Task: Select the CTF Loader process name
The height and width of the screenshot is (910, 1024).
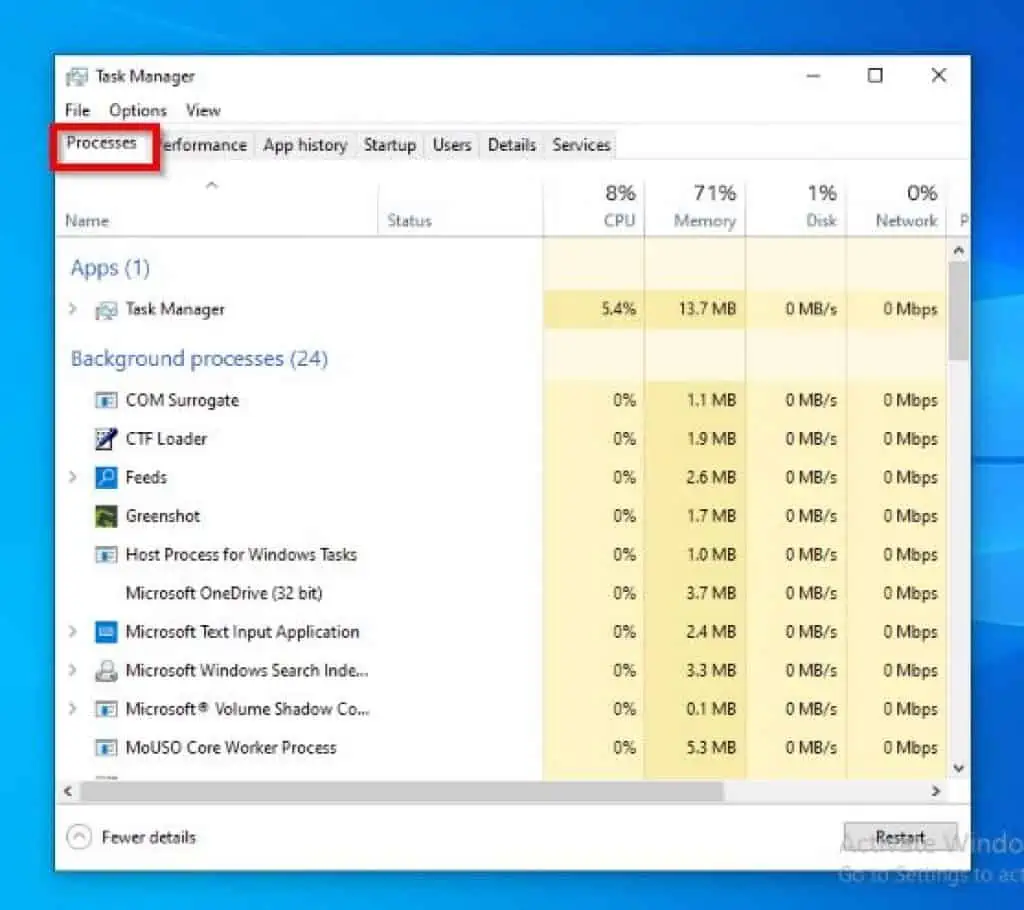Action: [x=166, y=439]
